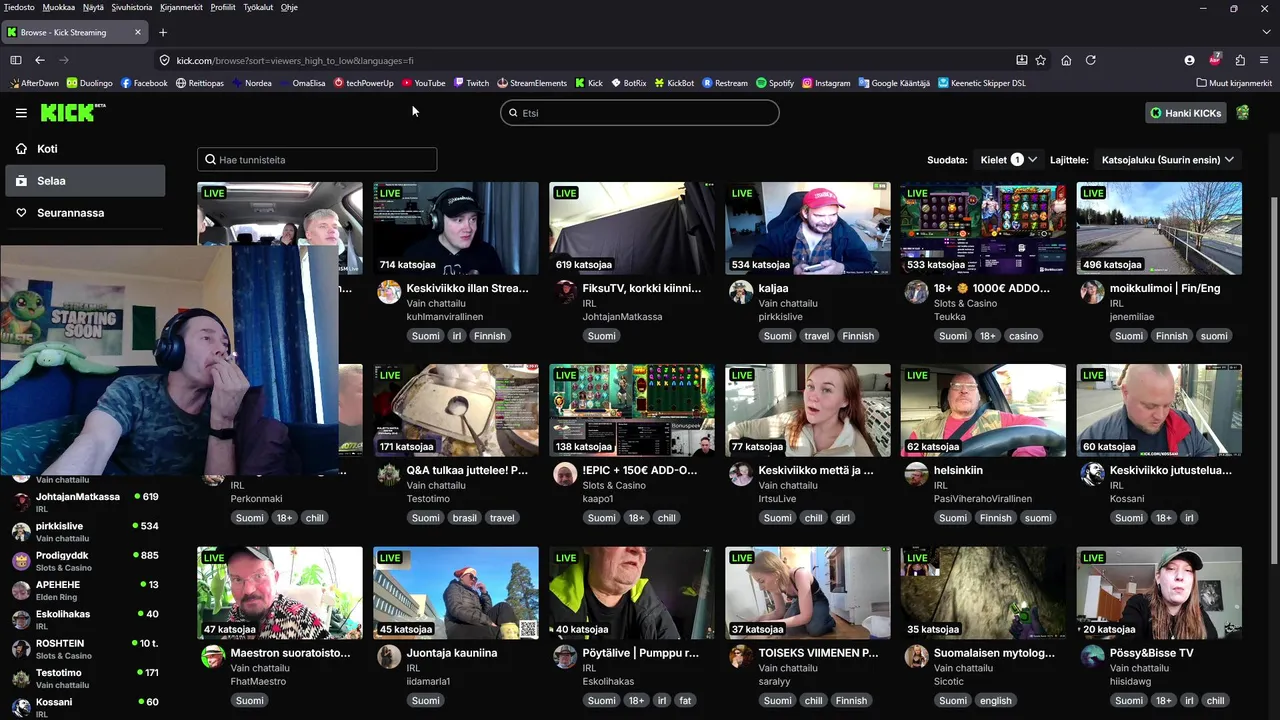Open the Duolingo bookmark
Image resolution: width=1280 pixels, height=720 pixels.
(89, 83)
